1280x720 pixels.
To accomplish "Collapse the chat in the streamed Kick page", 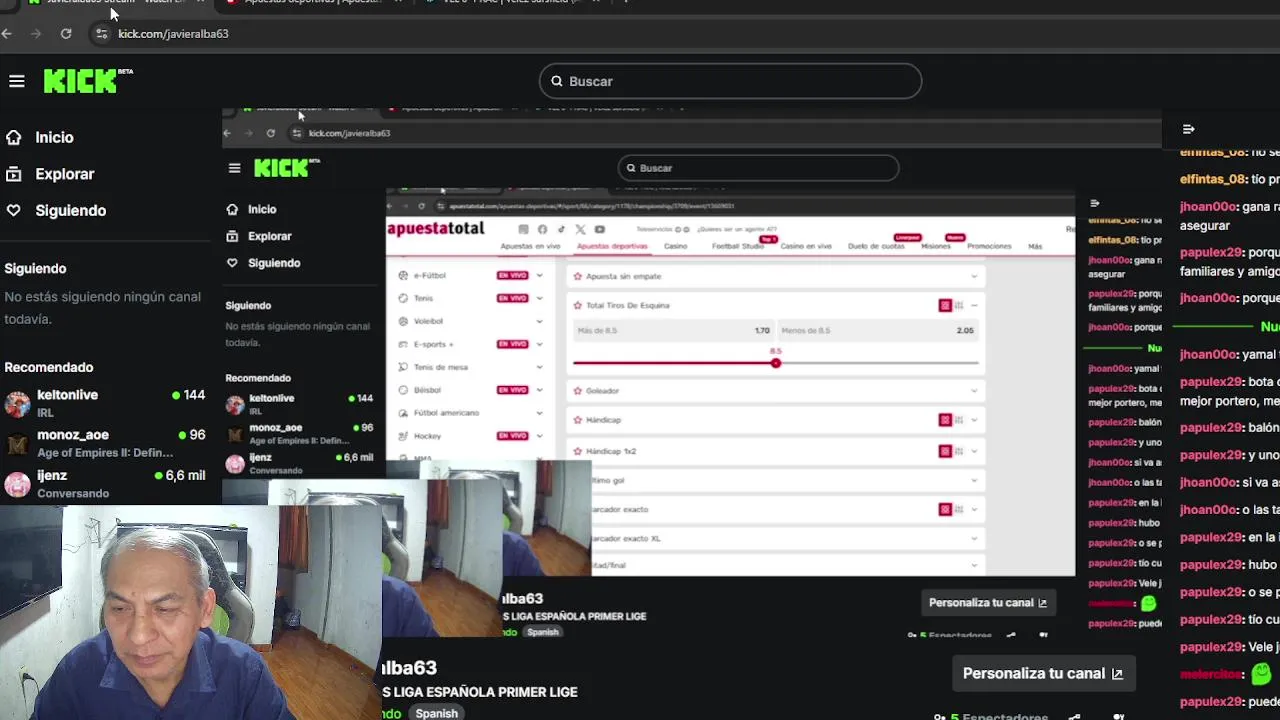I will pyautogui.click(x=1094, y=203).
